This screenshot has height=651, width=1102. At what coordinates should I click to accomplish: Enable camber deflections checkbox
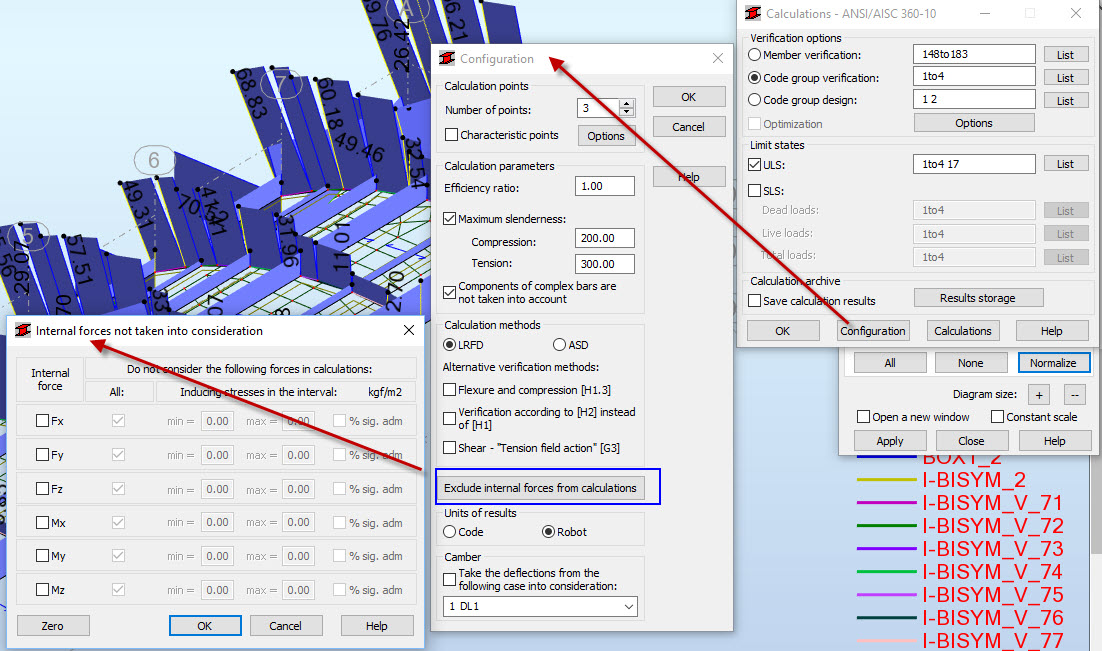tap(449, 579)
